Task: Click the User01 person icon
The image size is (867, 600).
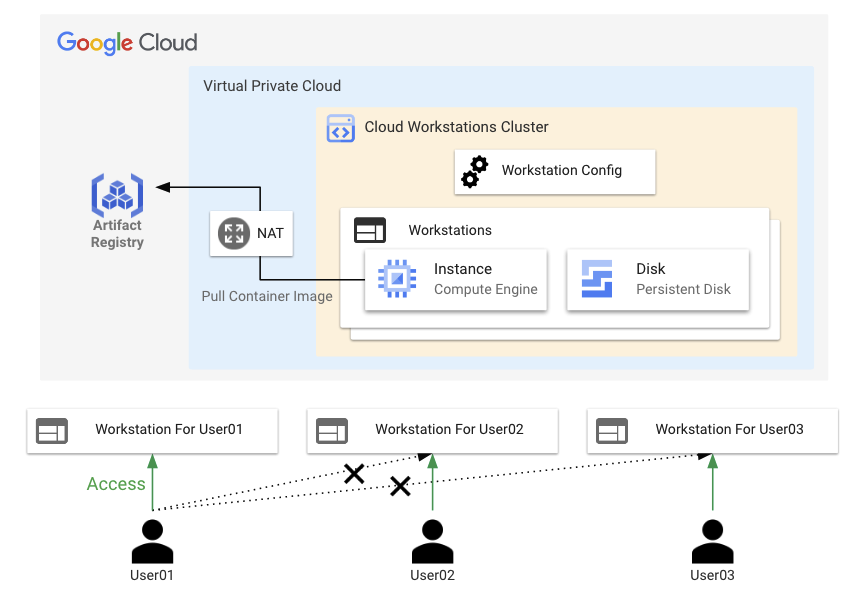Action: pos(153,541)
